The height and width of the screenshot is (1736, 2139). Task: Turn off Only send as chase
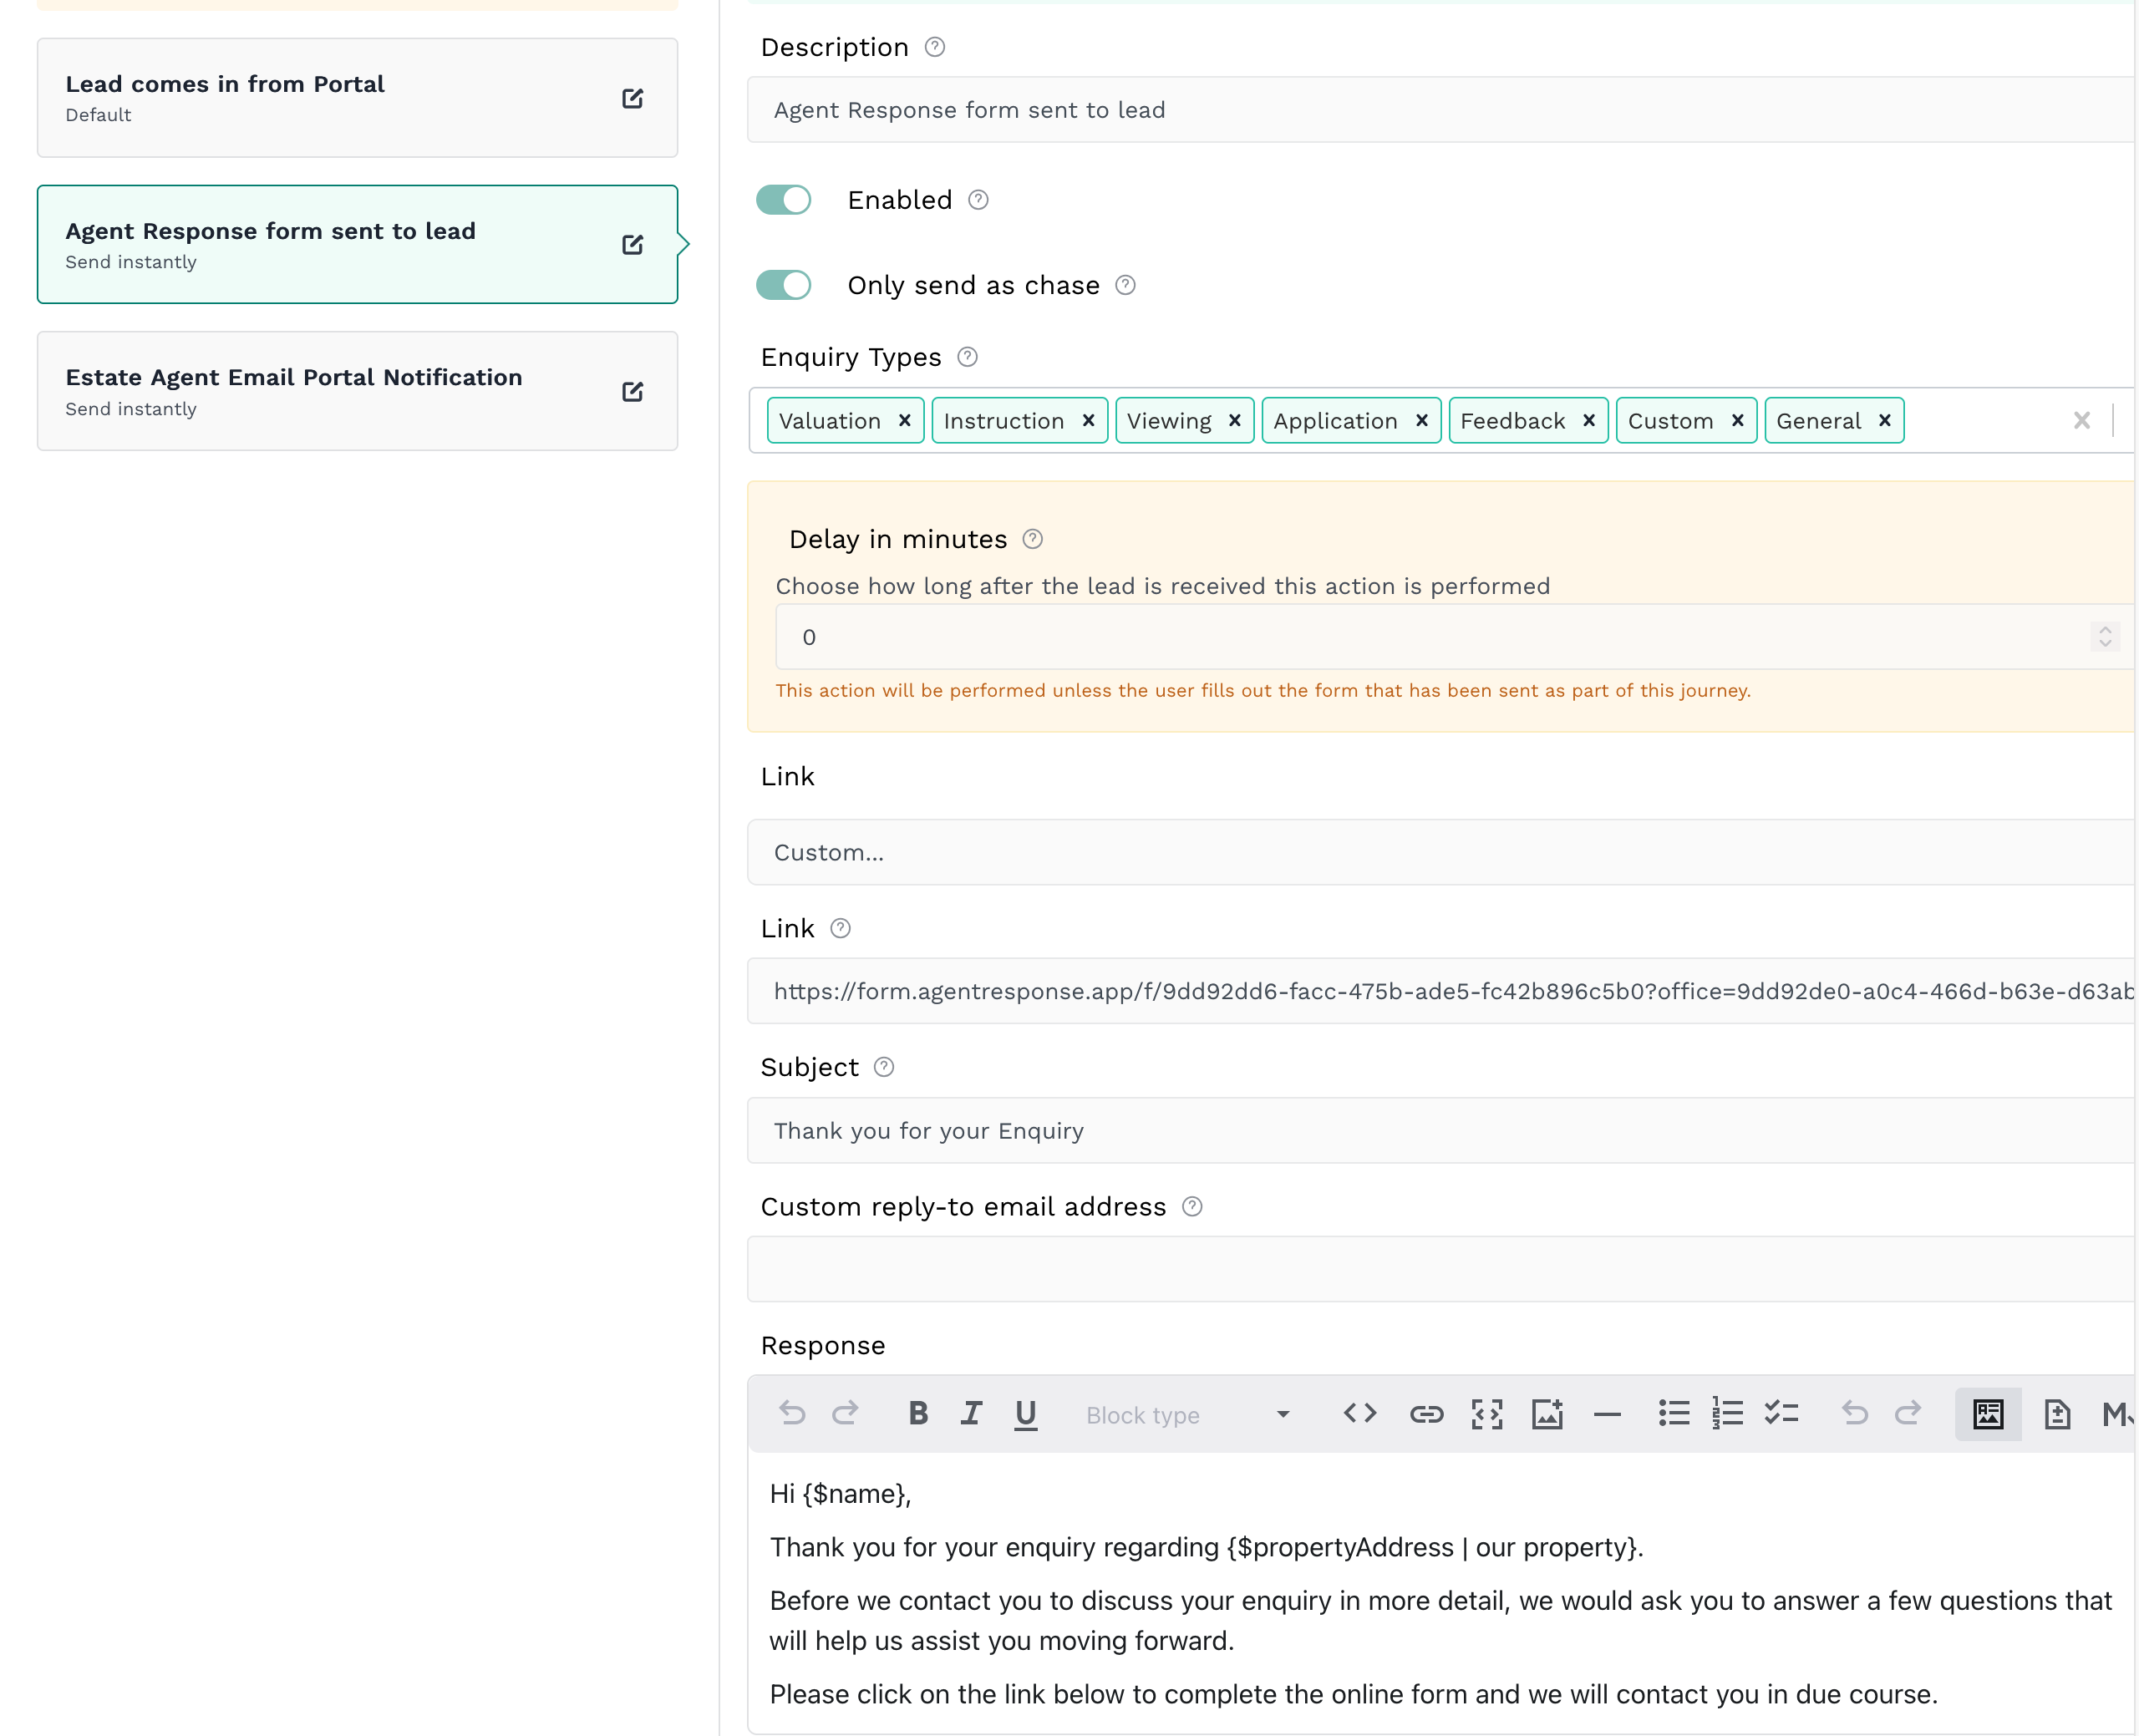[x=783, y=285]
